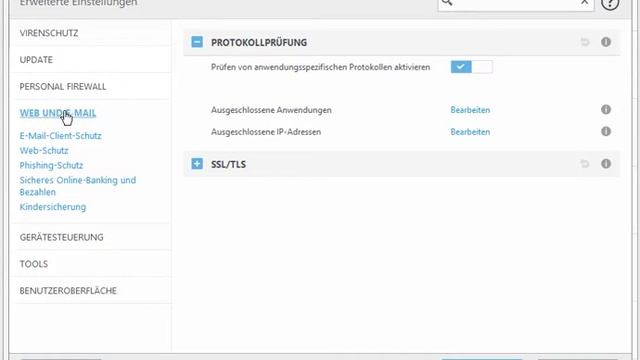The image size is (640, 360).
Task: Open help with the question mark icon
Action: (610, 3)
